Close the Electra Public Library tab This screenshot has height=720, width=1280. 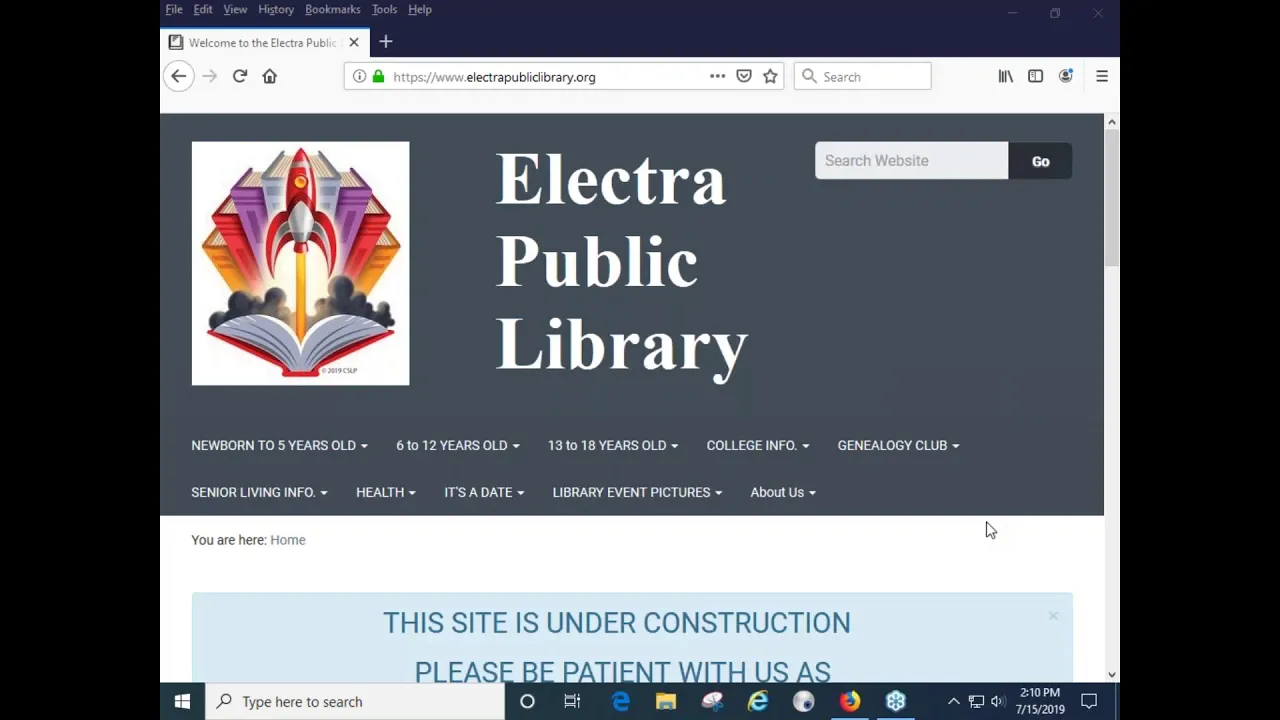click(x=354, y=42)
